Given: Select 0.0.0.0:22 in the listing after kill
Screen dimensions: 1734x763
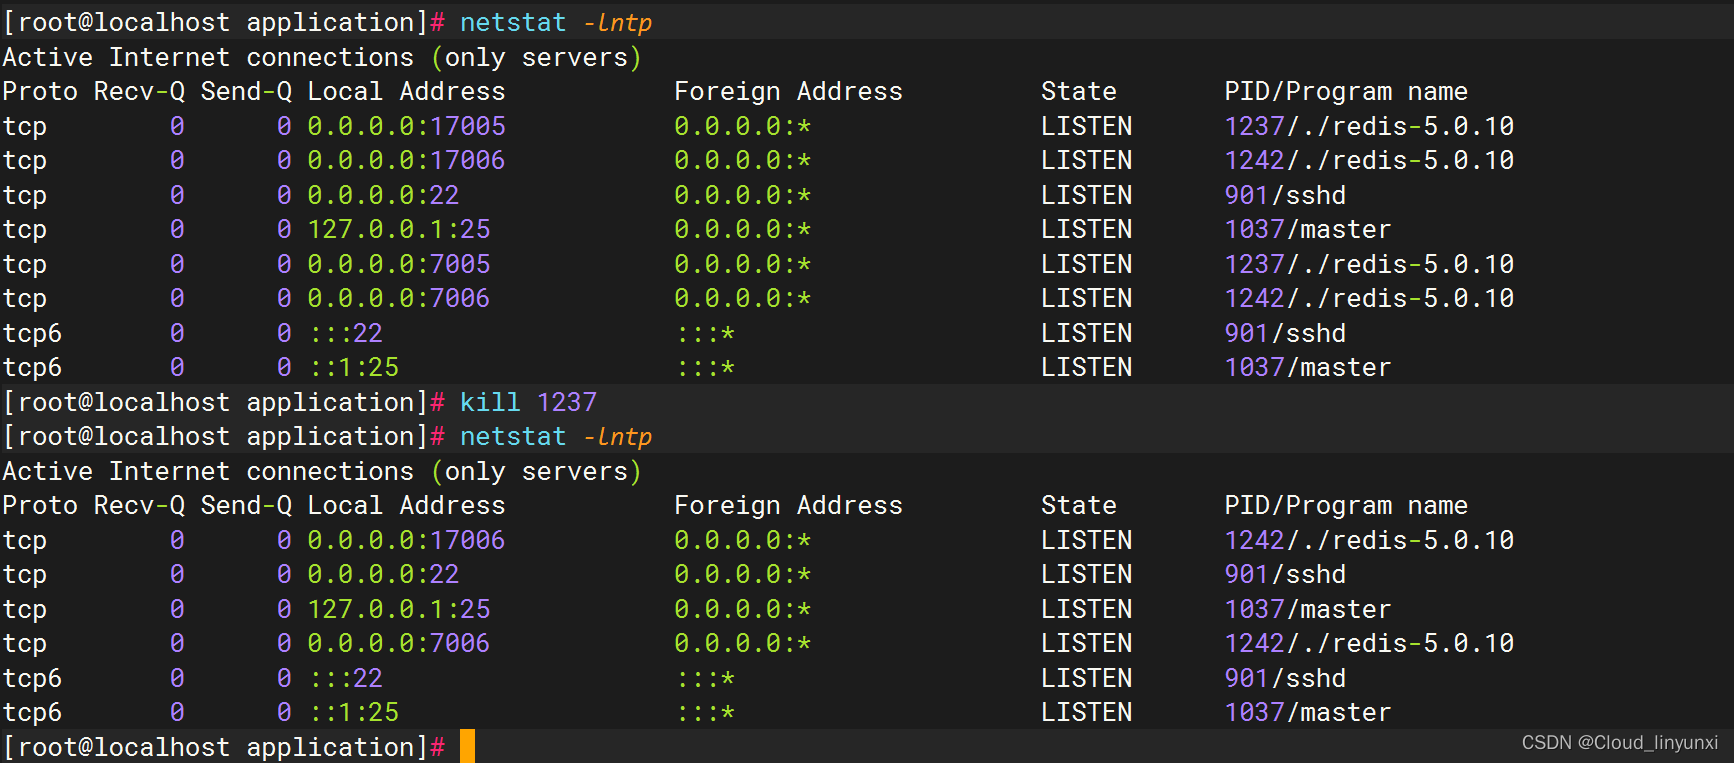Looking at the screenshot, I should (x=383, y=574).
